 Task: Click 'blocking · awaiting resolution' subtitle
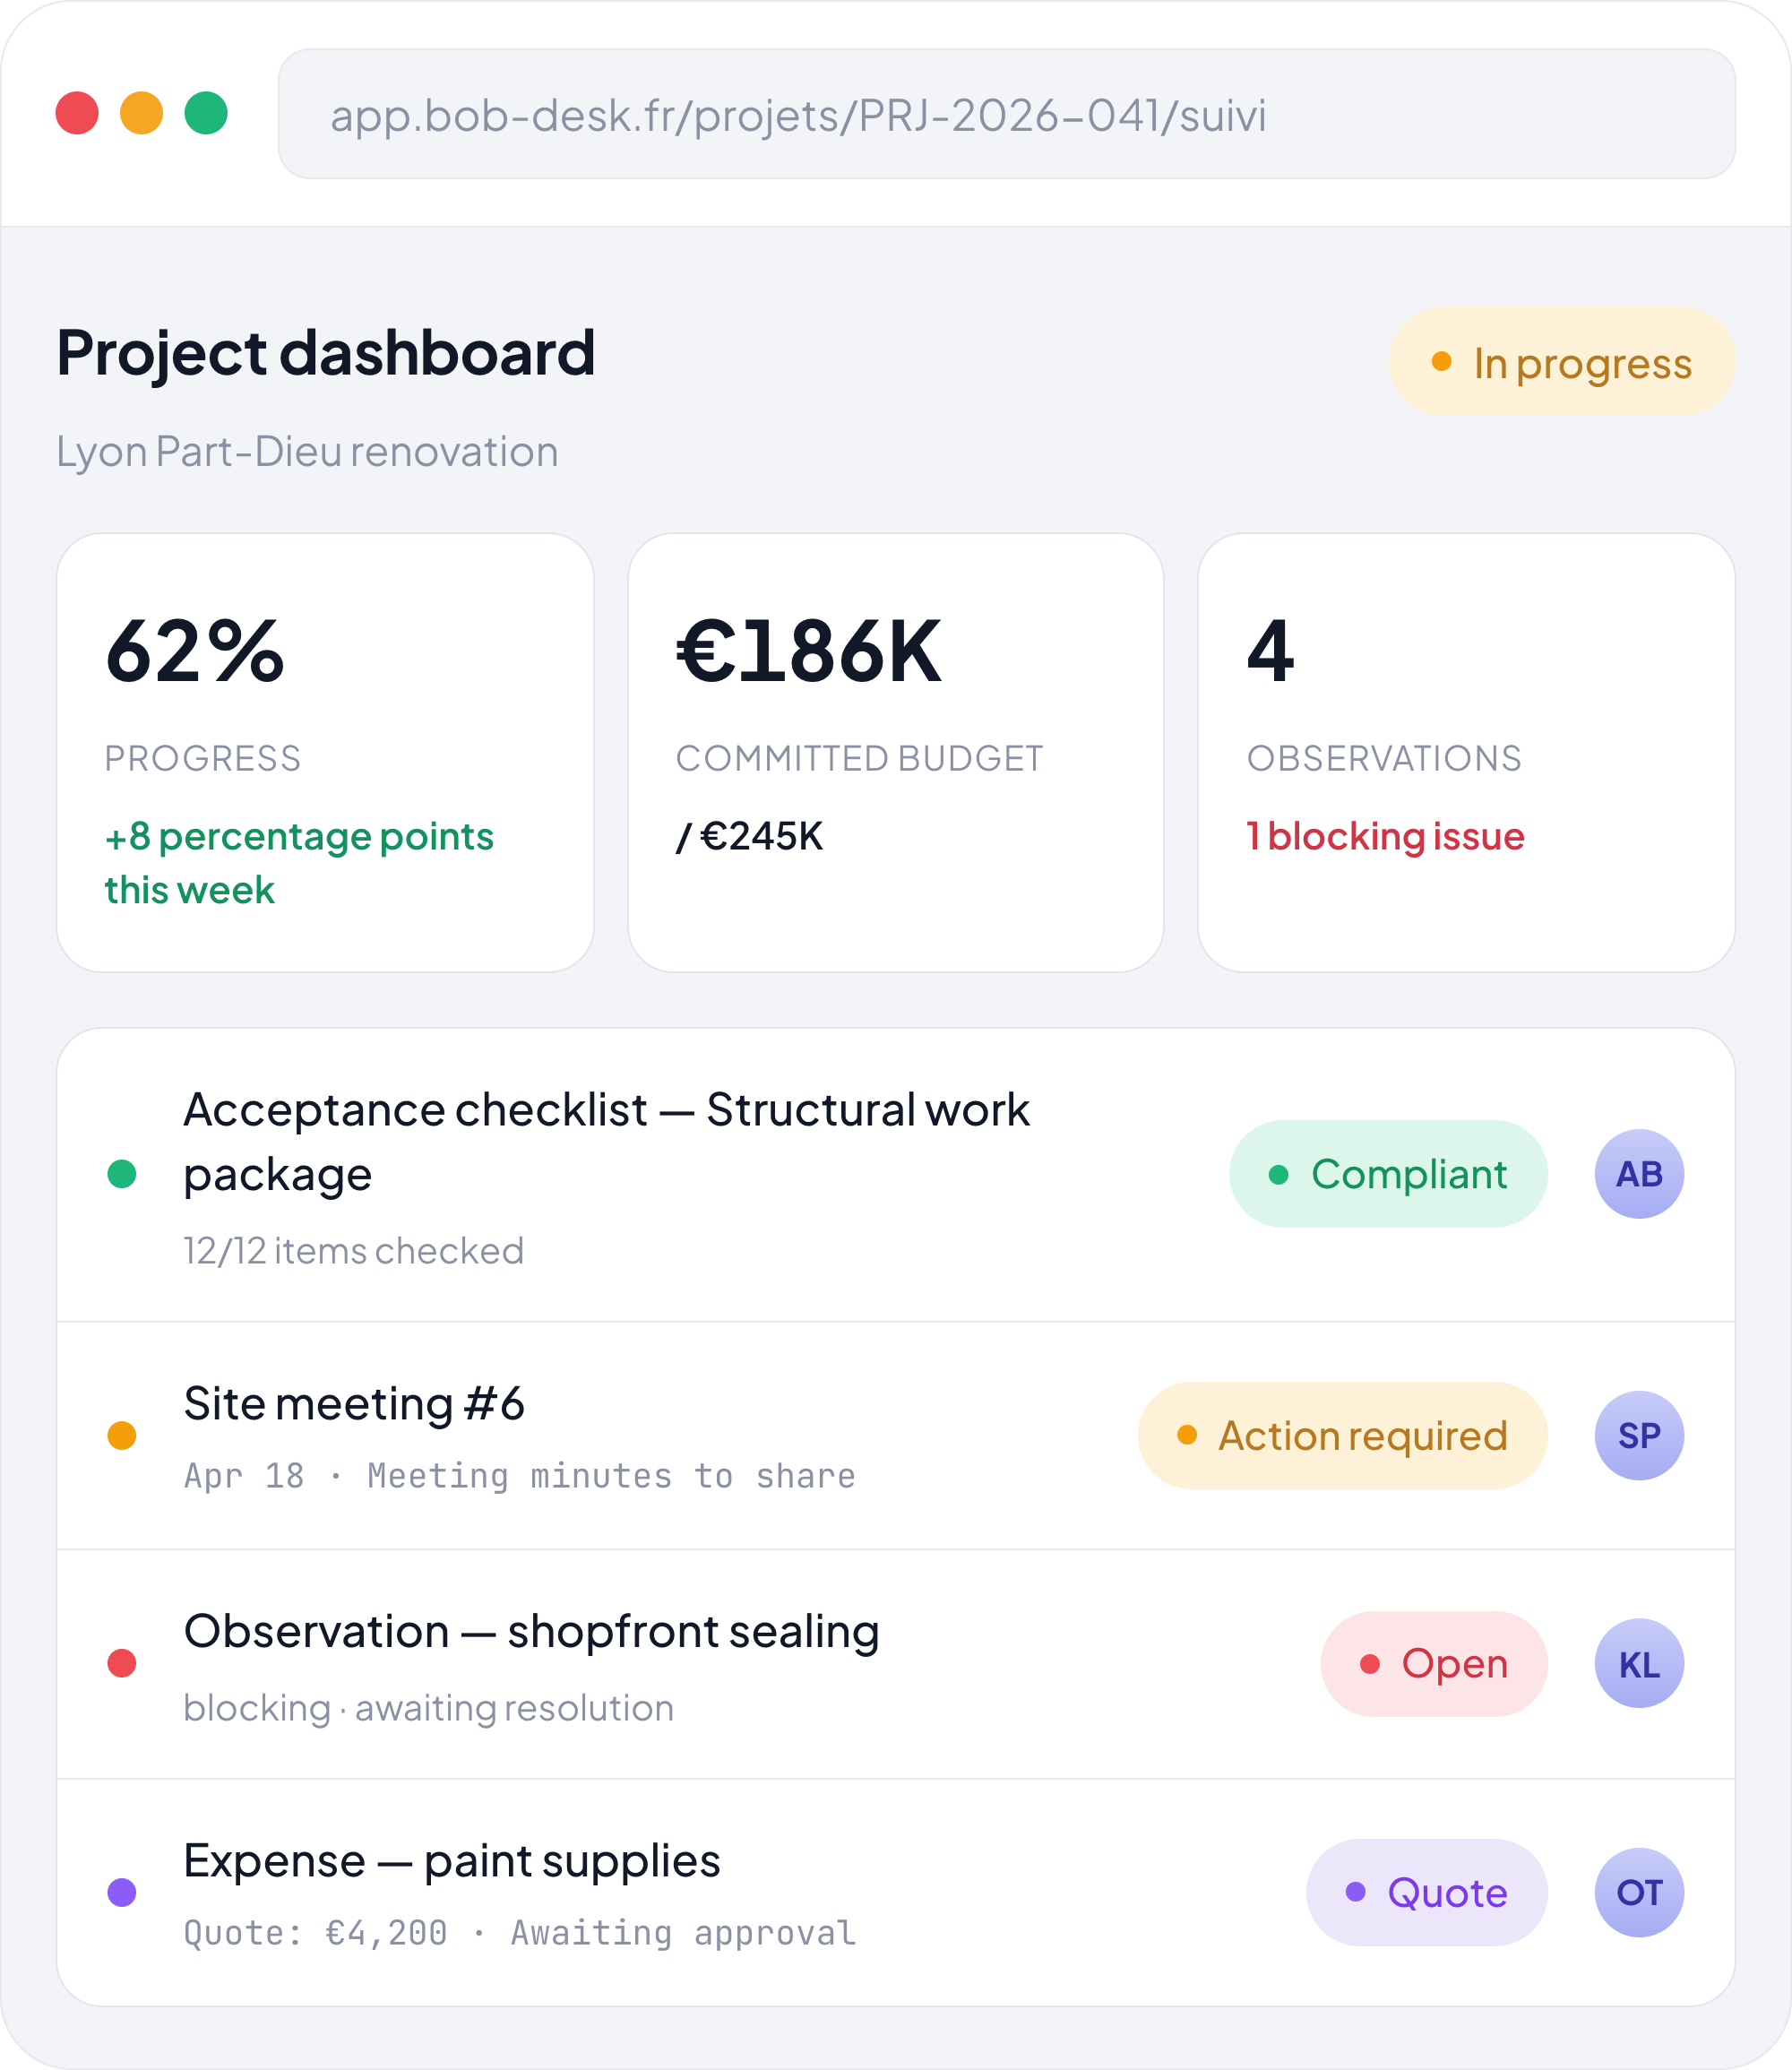pyautogui.click(x=428, y=1708)
